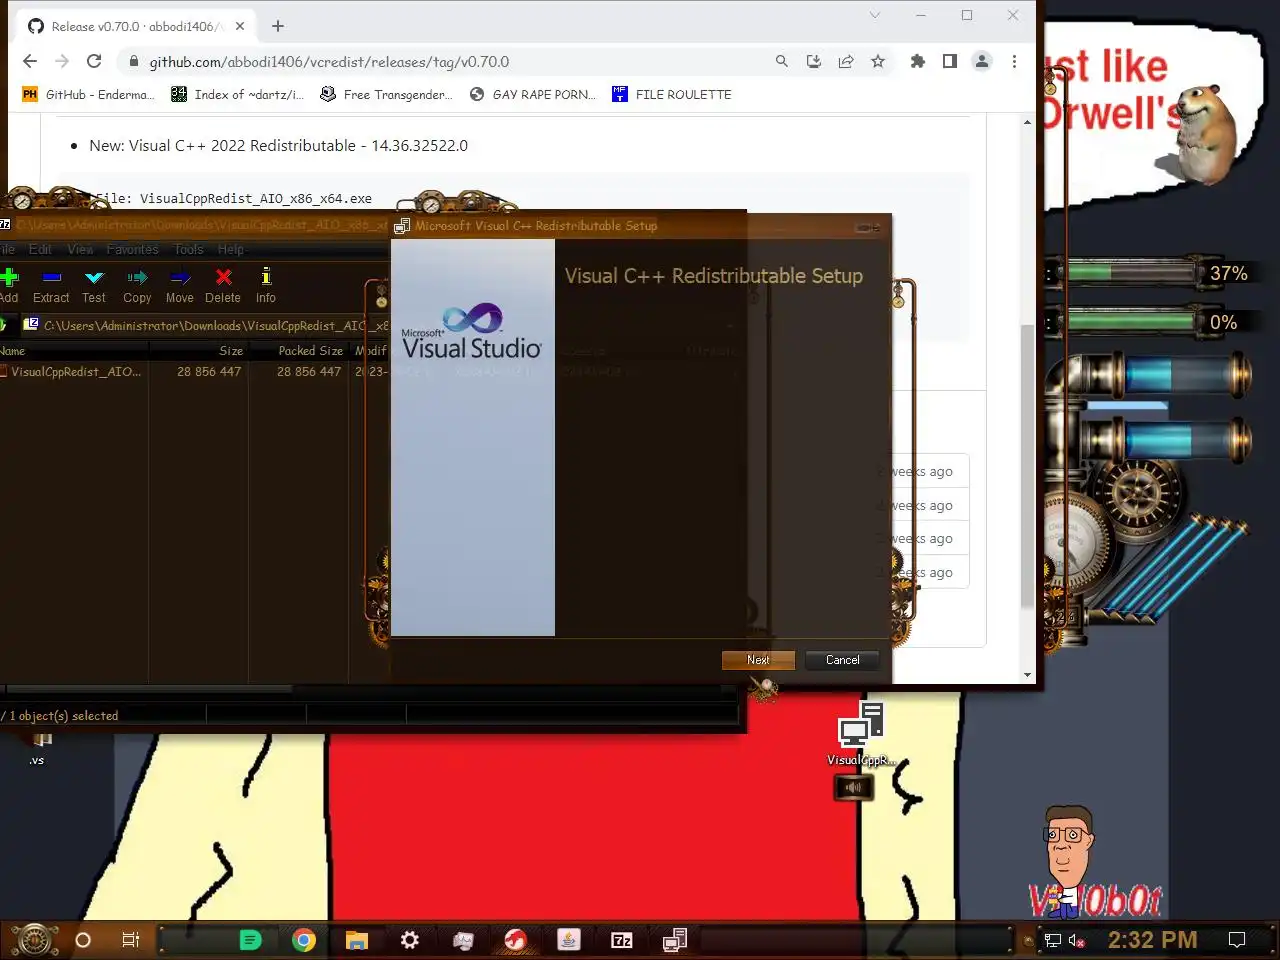Open Settings gear in the taskbar

tap(410, 940)
